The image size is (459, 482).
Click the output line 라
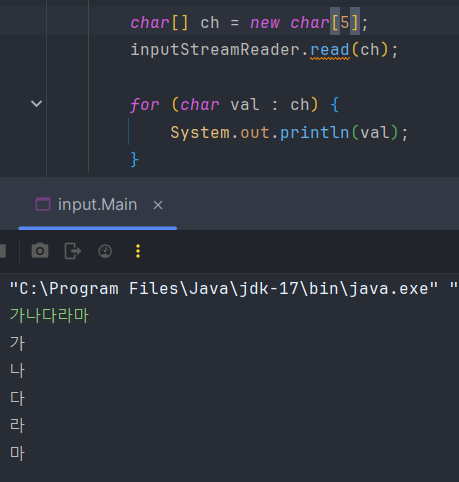tap(17, 425)
